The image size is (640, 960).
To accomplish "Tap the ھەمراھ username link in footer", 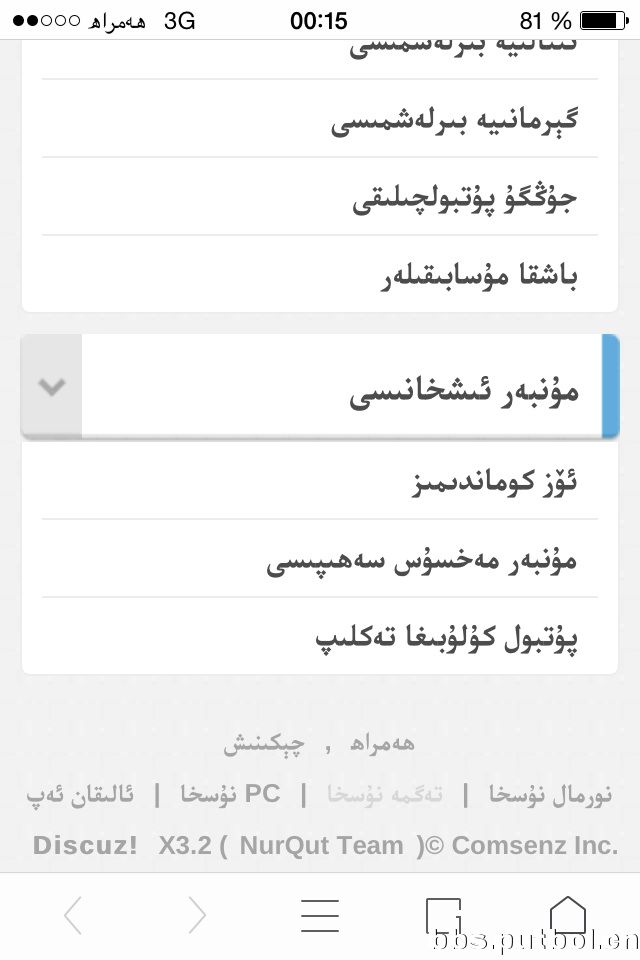I will click(x=382, y=743).
